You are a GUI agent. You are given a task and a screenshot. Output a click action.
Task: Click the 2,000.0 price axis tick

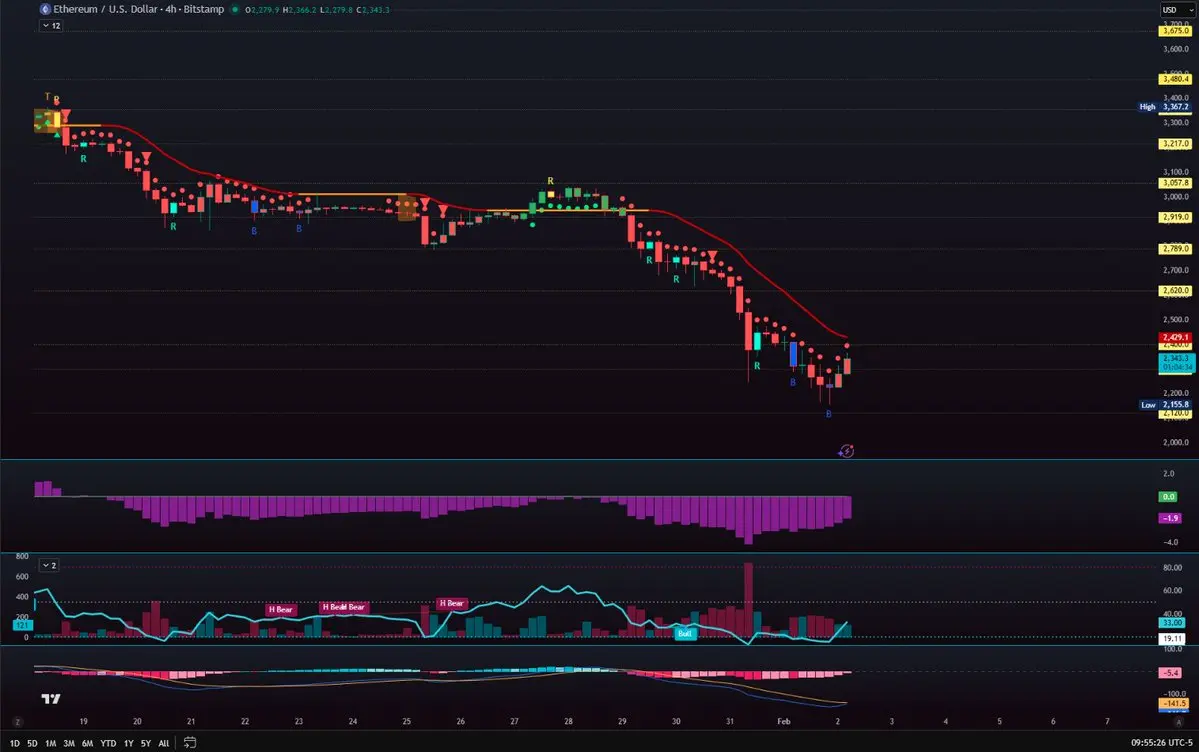[x=1175, y=442]
